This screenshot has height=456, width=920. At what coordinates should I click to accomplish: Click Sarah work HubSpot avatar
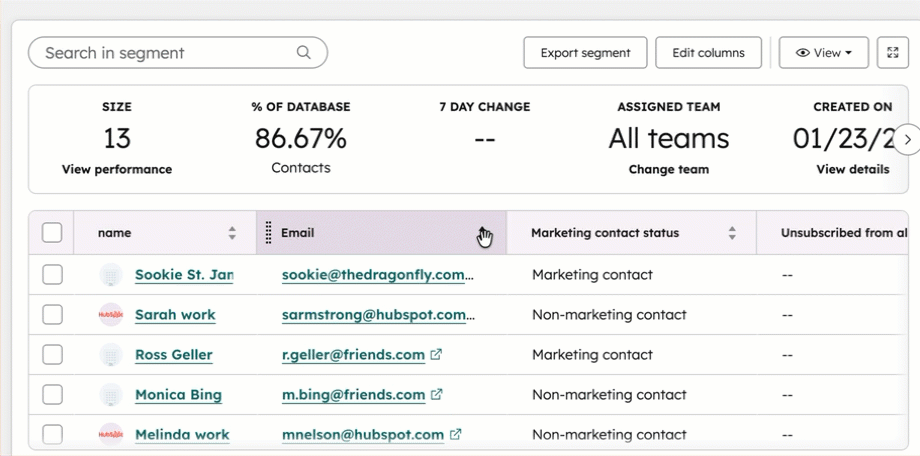pos(111,315)
